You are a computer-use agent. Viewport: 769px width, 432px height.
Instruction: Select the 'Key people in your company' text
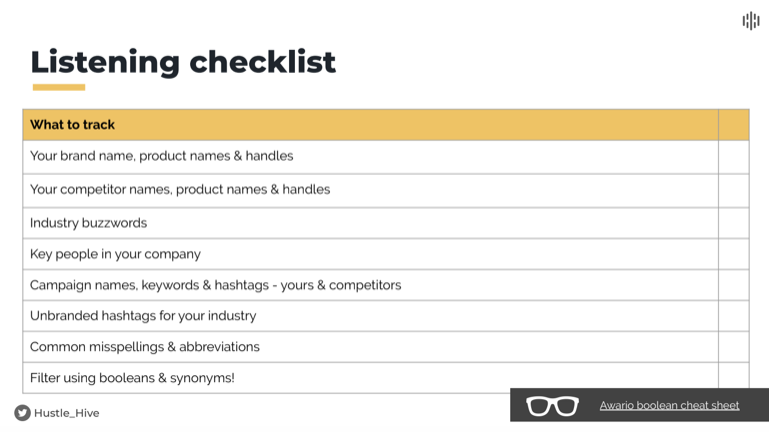(x=115, y=254)
